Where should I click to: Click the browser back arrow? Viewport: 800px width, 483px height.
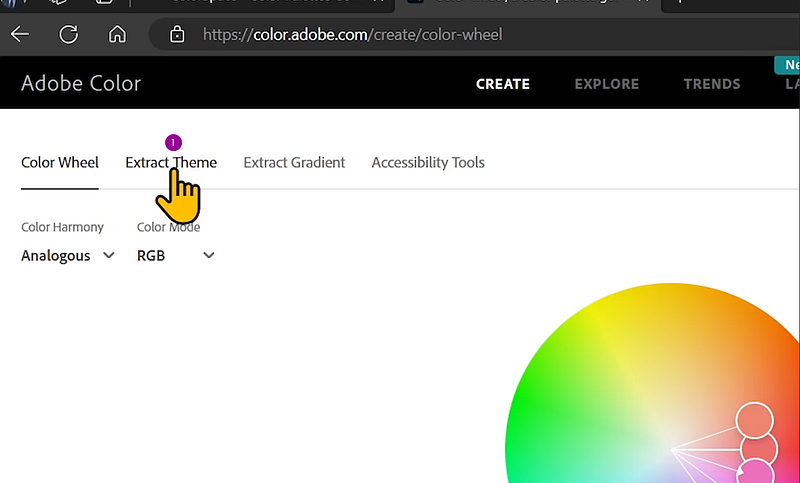(x=20, y=35)
